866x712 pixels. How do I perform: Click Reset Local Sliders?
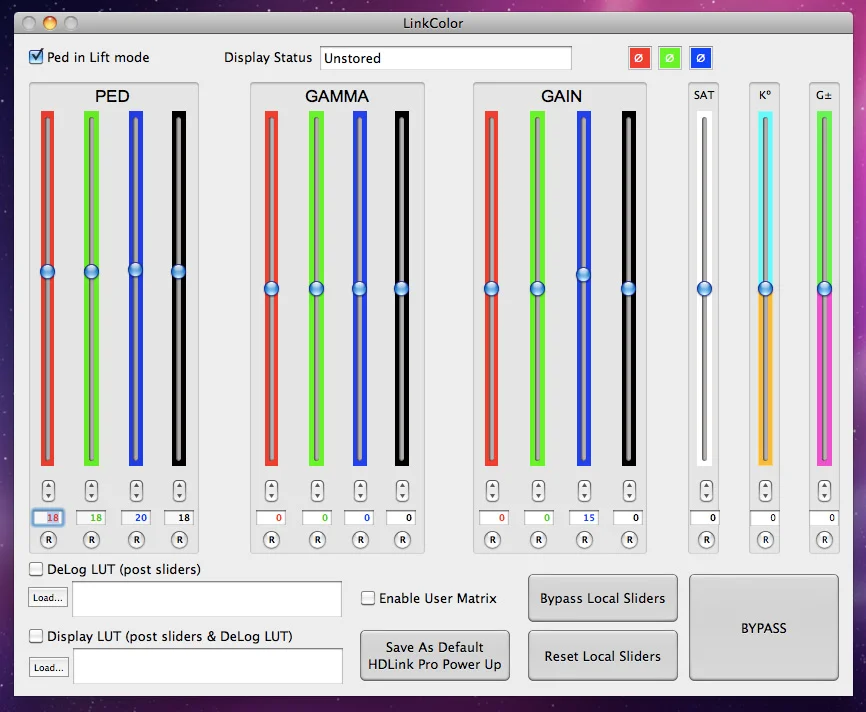(x=603, y=656)
